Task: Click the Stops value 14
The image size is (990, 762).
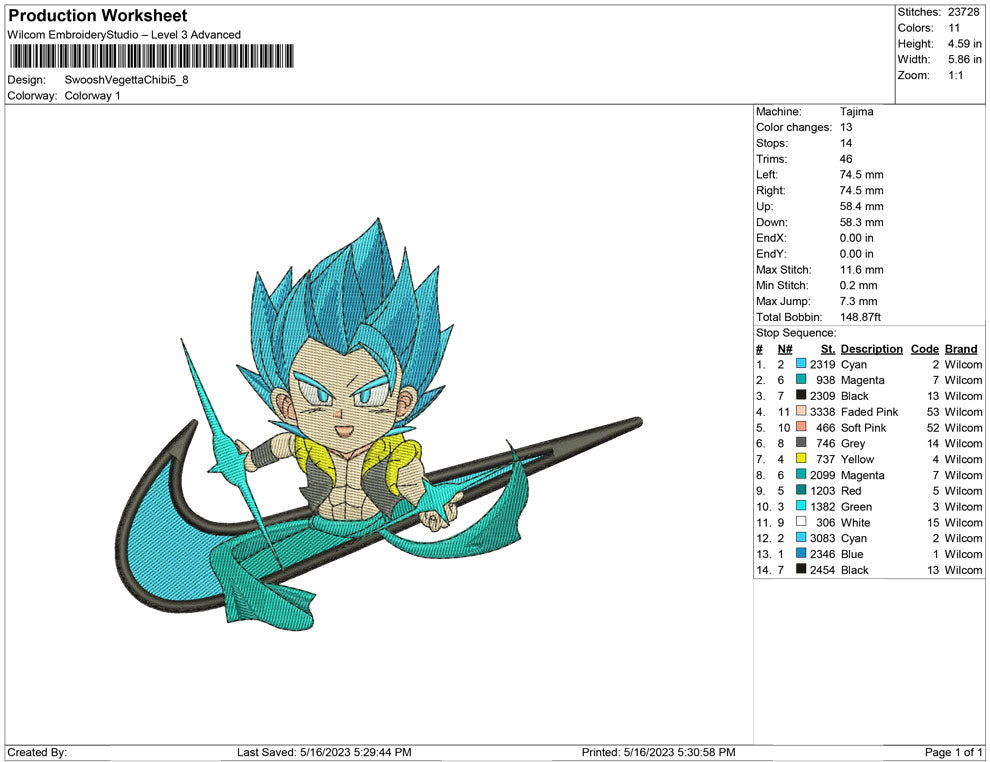Action: click(845, 143)
